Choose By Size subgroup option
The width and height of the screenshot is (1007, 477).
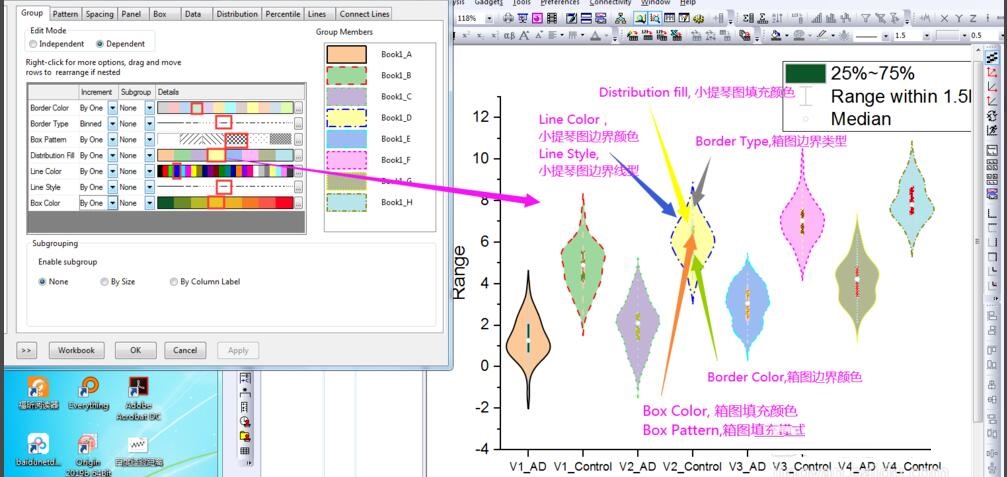pos(105,282)
